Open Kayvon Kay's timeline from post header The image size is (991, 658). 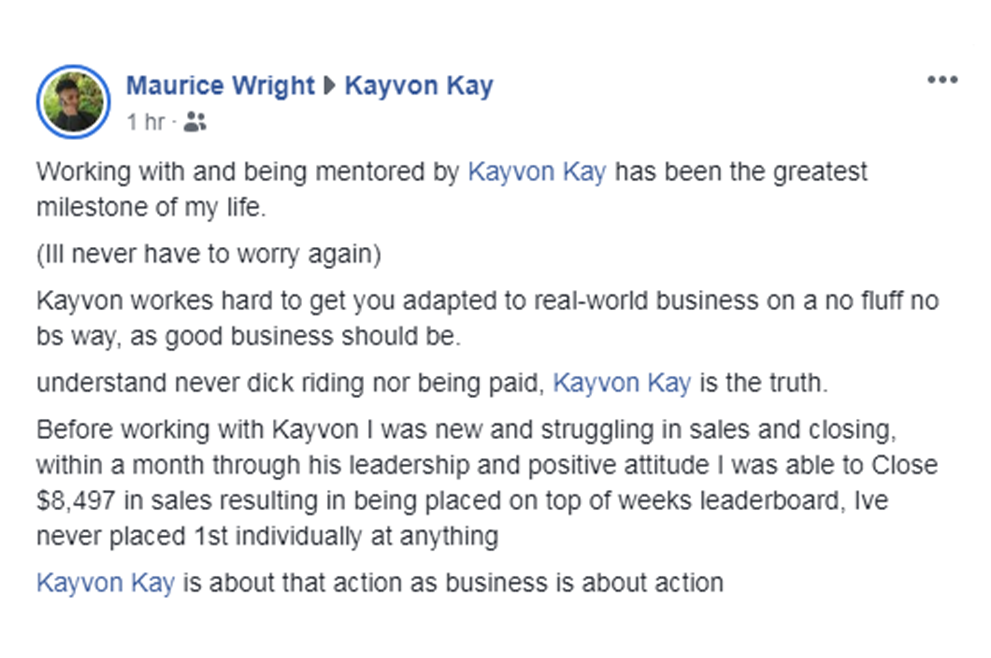[x=418, y=87]
